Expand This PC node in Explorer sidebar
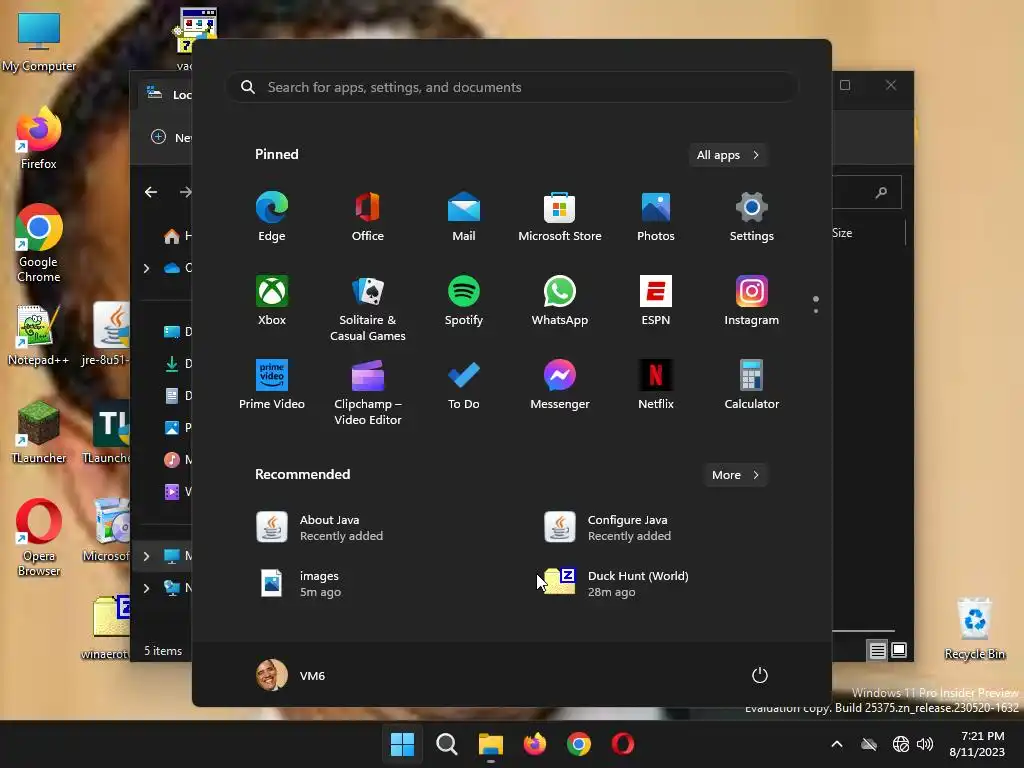Image resolution: width=1024 pixels, height=768 pixels. (x=146, y=556)
